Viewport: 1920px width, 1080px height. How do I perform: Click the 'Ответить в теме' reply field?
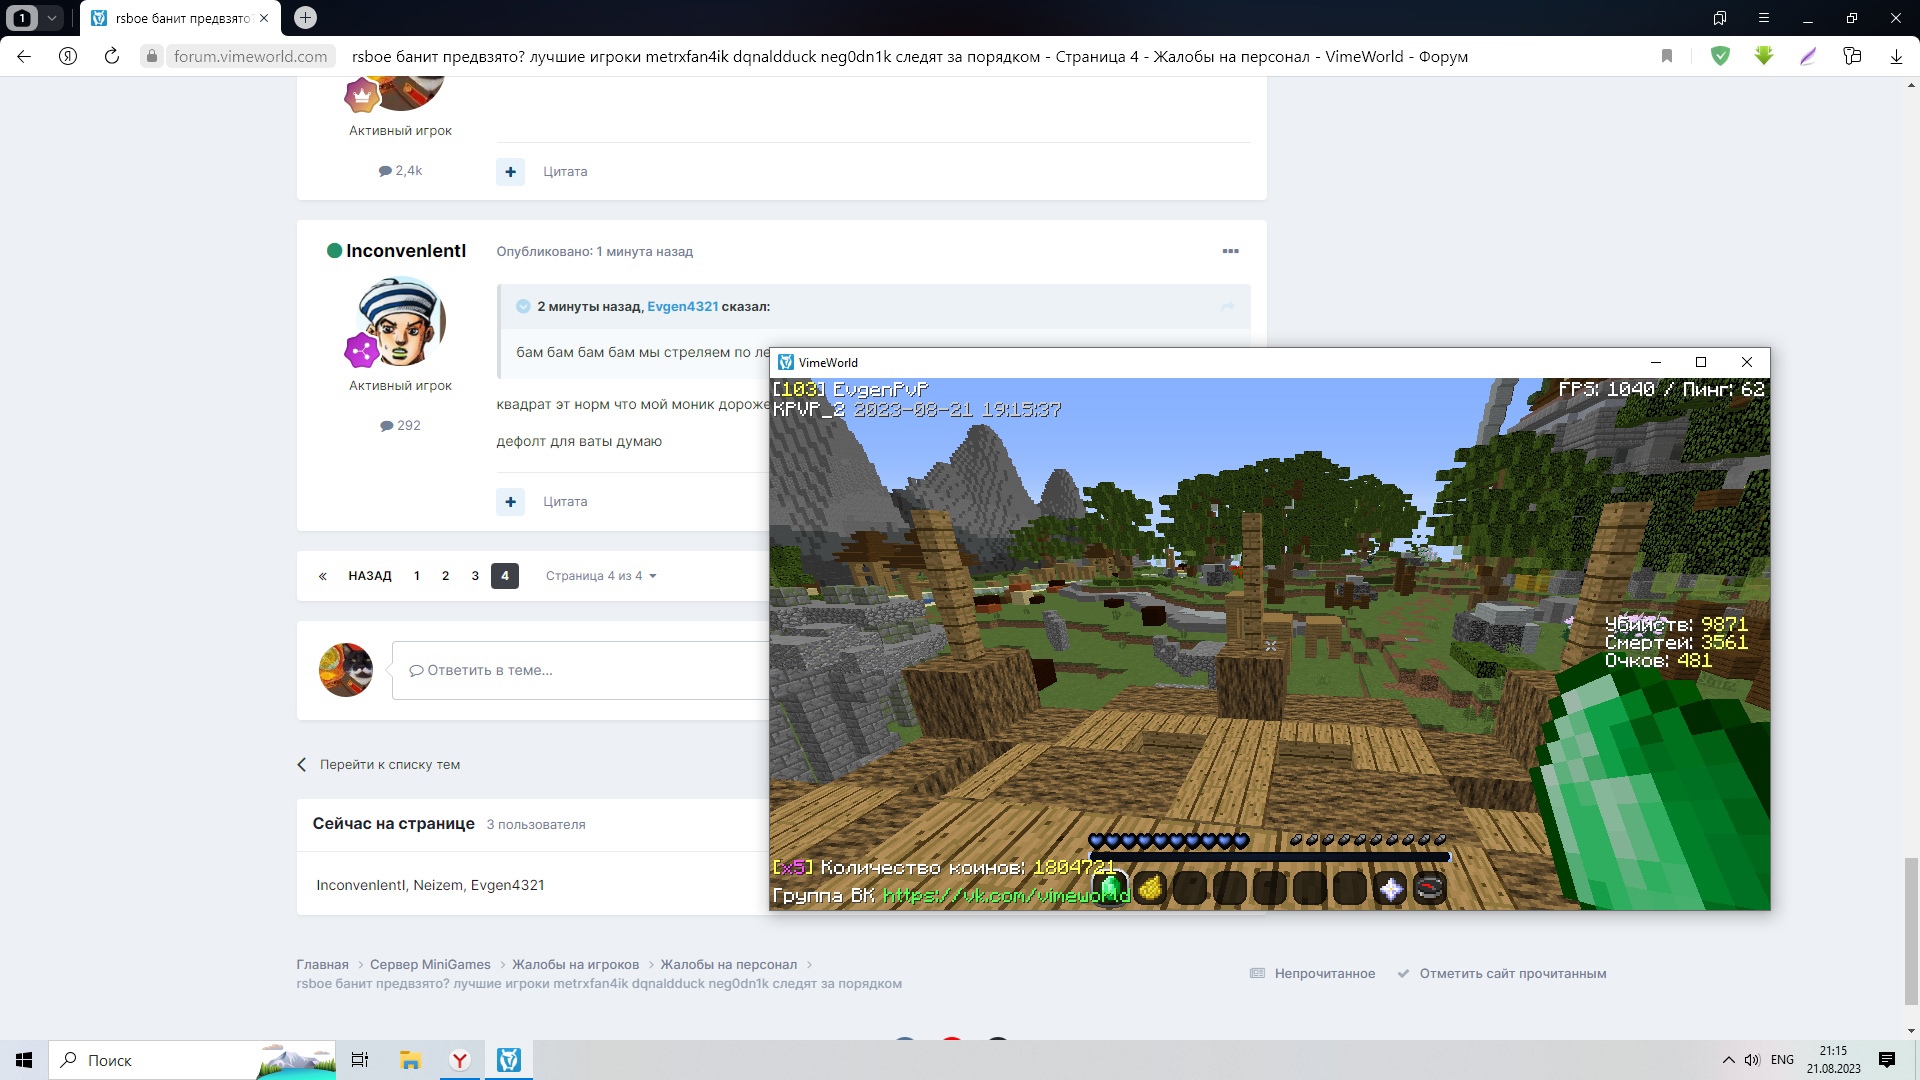(580, 670)
